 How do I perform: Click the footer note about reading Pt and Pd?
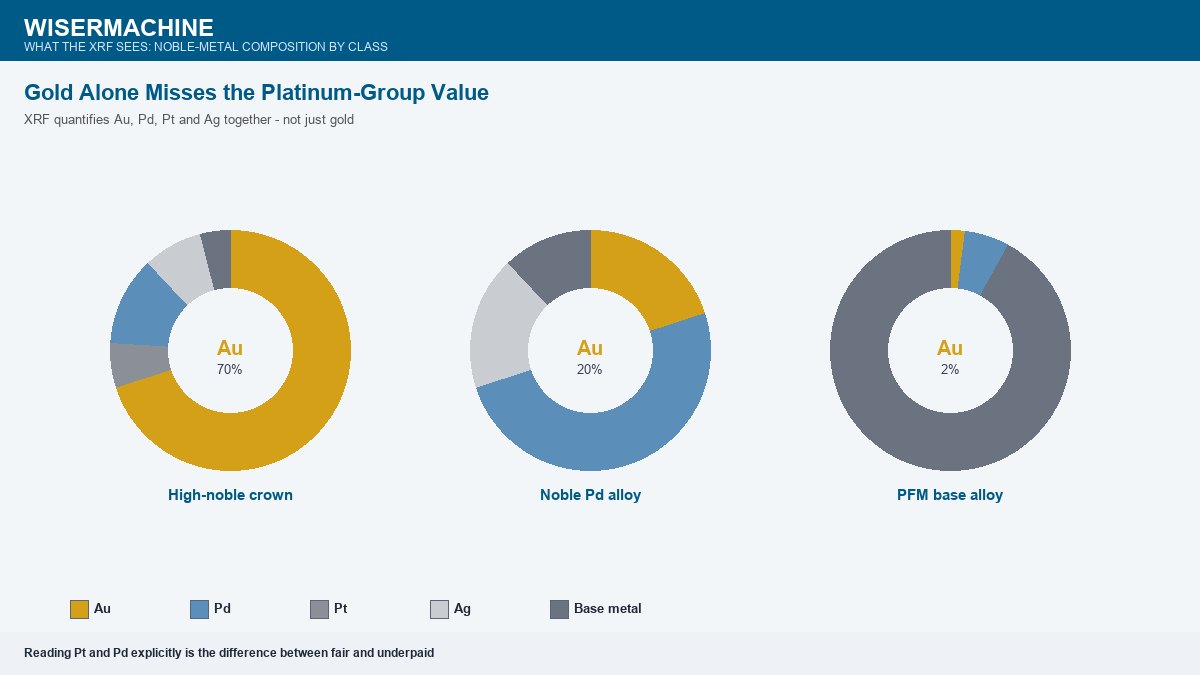(x=229, y=653)
